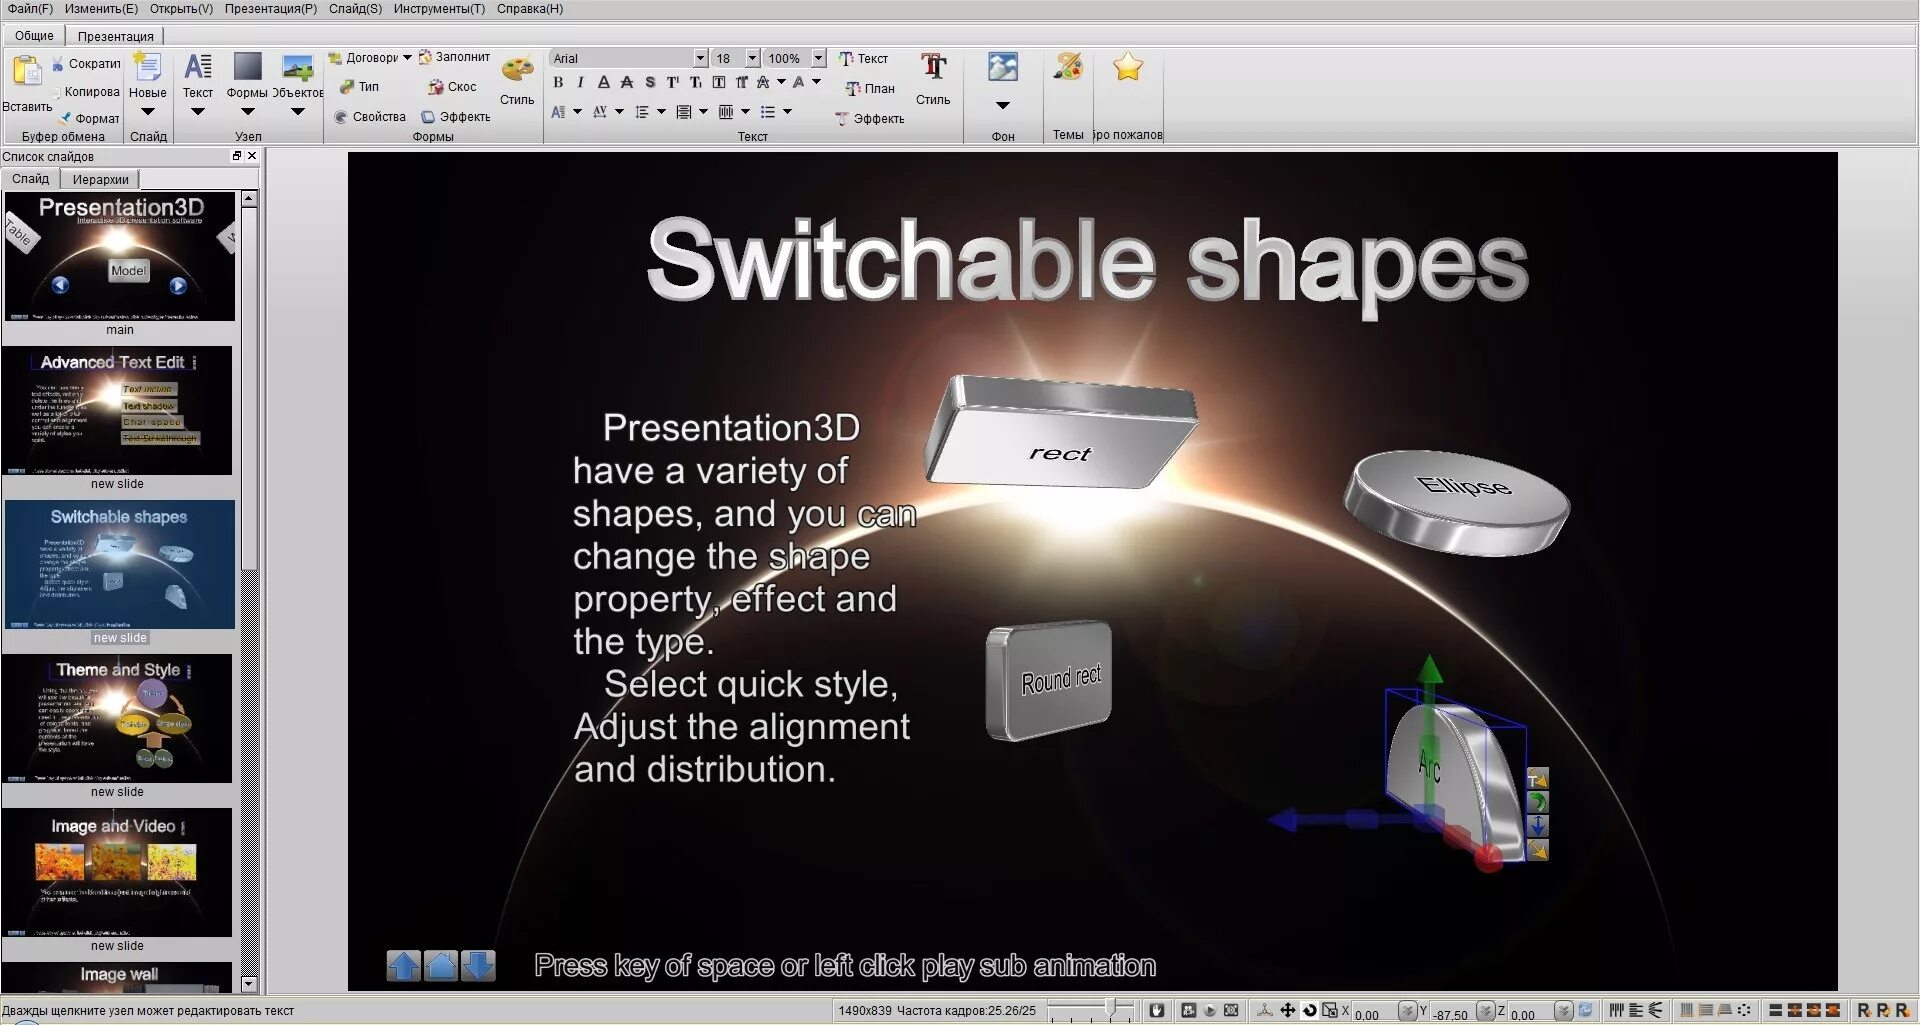Toggle bold text formatting
The width and height of the screenshot is (1920, 1025).
coord(558,83)
